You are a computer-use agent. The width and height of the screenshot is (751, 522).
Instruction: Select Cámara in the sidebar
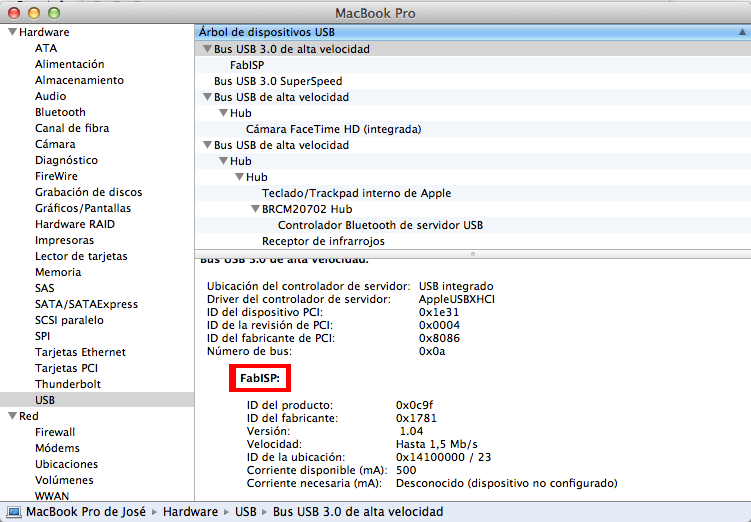(55, 144)
